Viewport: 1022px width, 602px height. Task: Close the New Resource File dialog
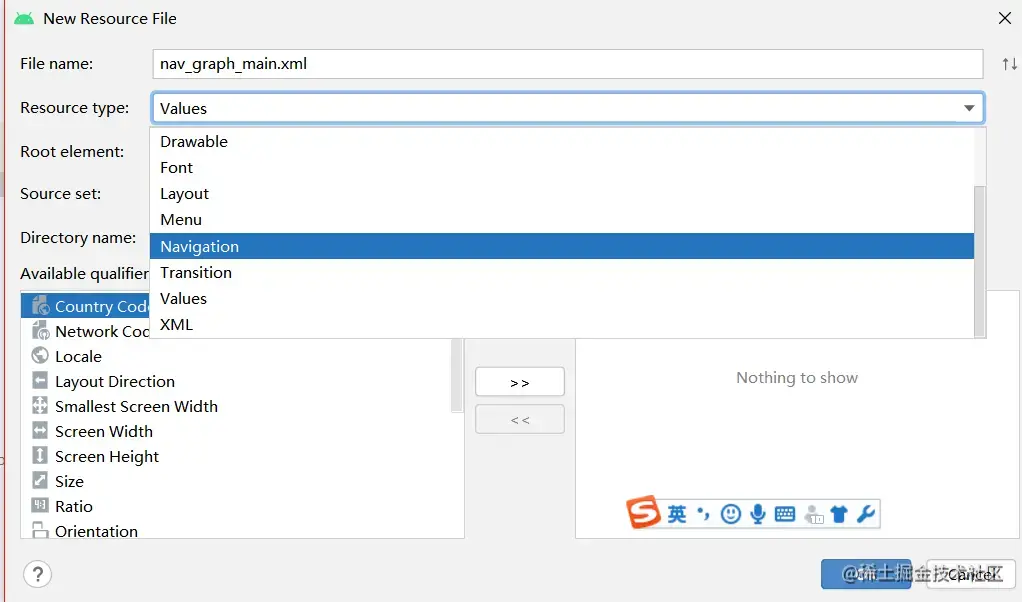[1004, 18]
